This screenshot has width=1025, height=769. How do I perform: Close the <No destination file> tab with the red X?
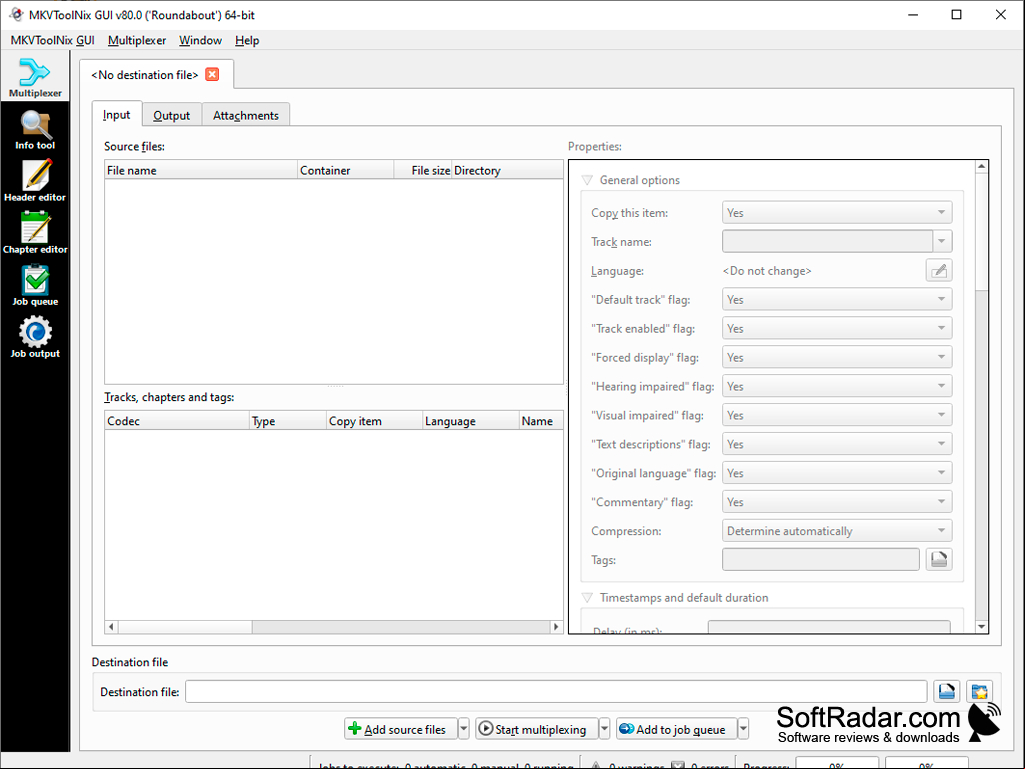pyautogui.click(x=212, y=75)
